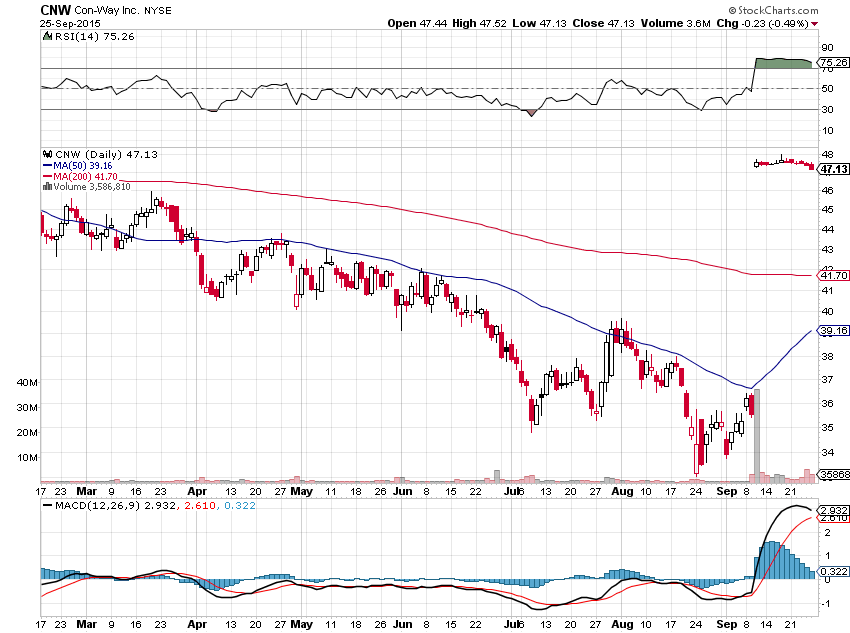Click the Close 47.13 header value
This screenshot has height=633, width=850.
603,23
